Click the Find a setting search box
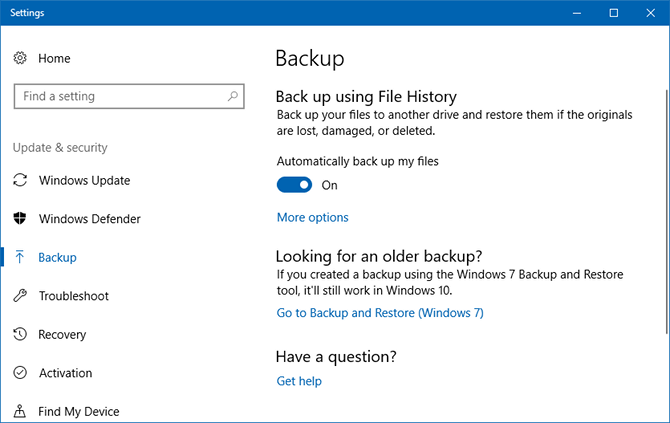The width and height of the screenshot is (670, 423). pyautogui.click(x=120, y=96)
